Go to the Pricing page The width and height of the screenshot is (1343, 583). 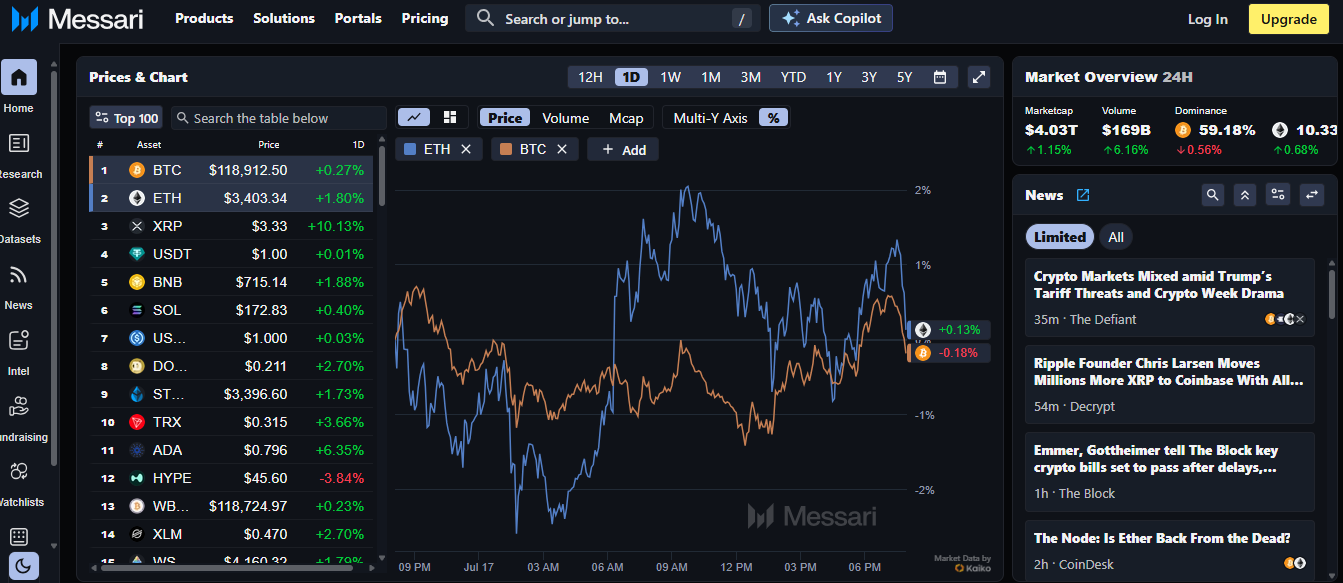click(x=425, y=18)
